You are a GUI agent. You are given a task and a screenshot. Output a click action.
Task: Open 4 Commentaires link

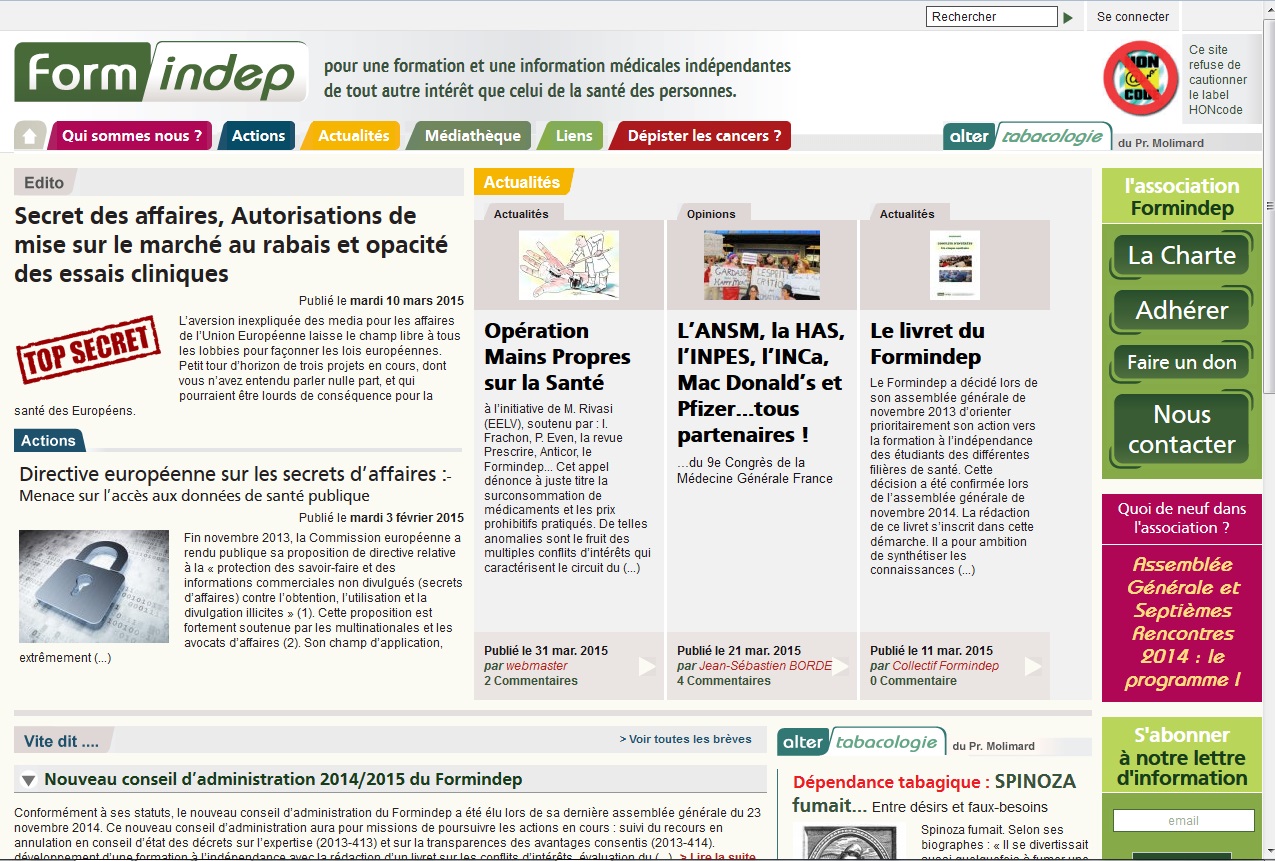(x=724, y=681)
